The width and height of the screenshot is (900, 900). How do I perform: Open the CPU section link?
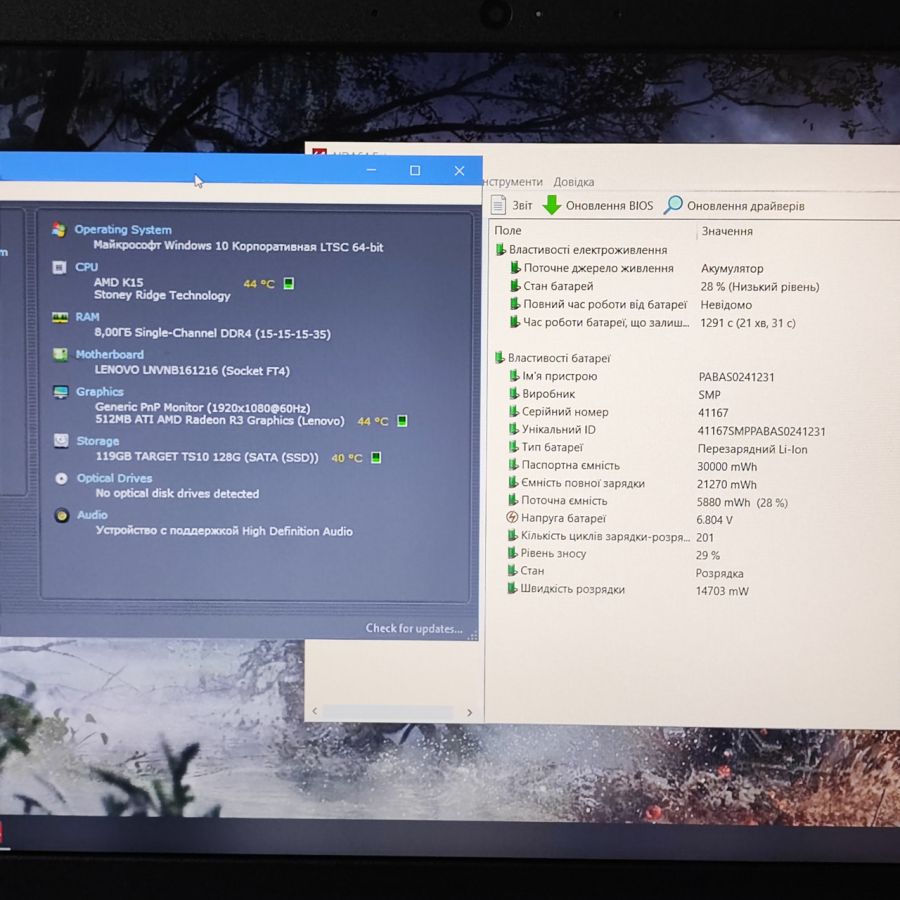click(x=86, y=267)
